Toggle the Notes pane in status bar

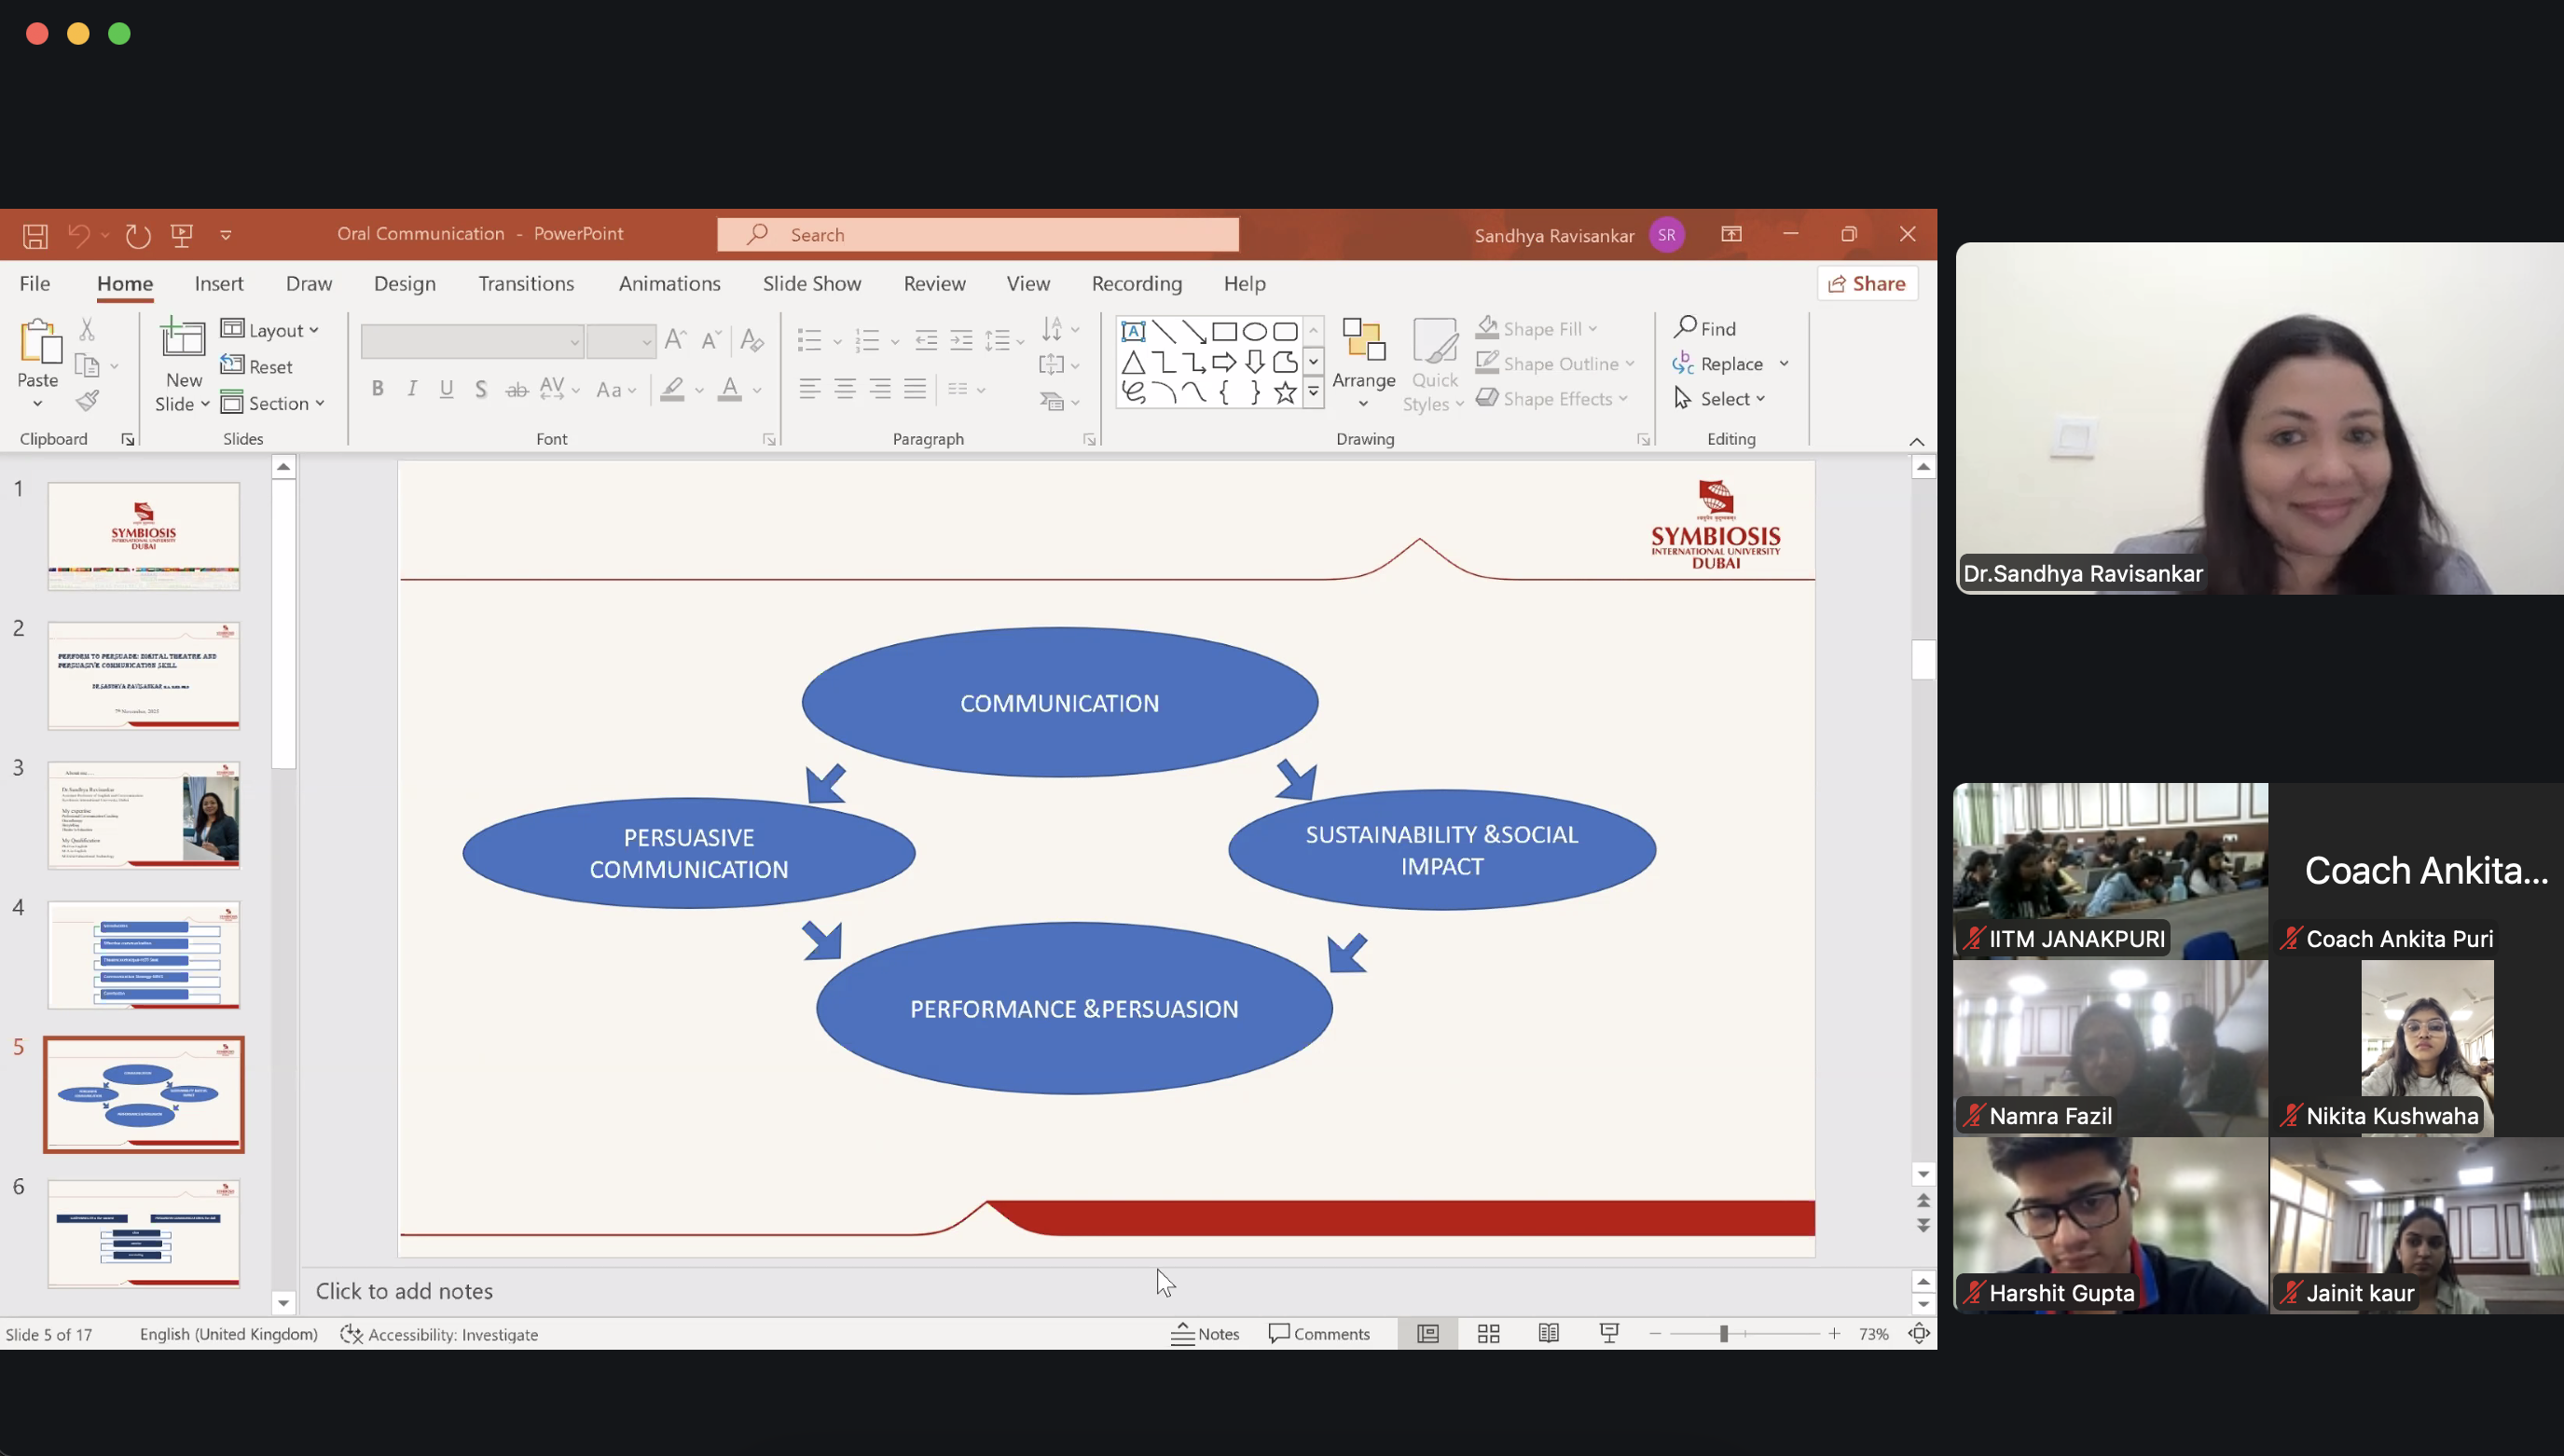[x=1205, y=1333]
